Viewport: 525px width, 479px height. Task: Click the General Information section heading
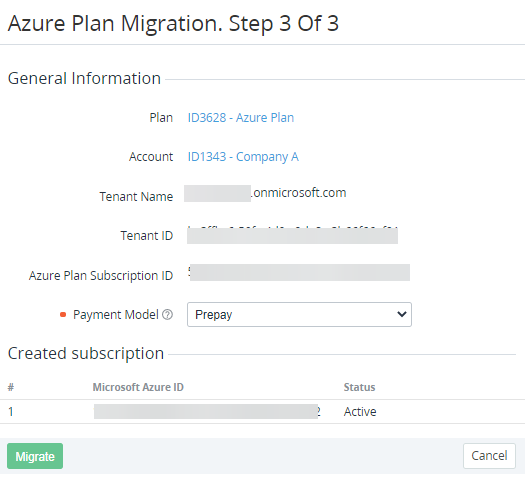click(x=84, y=78)
